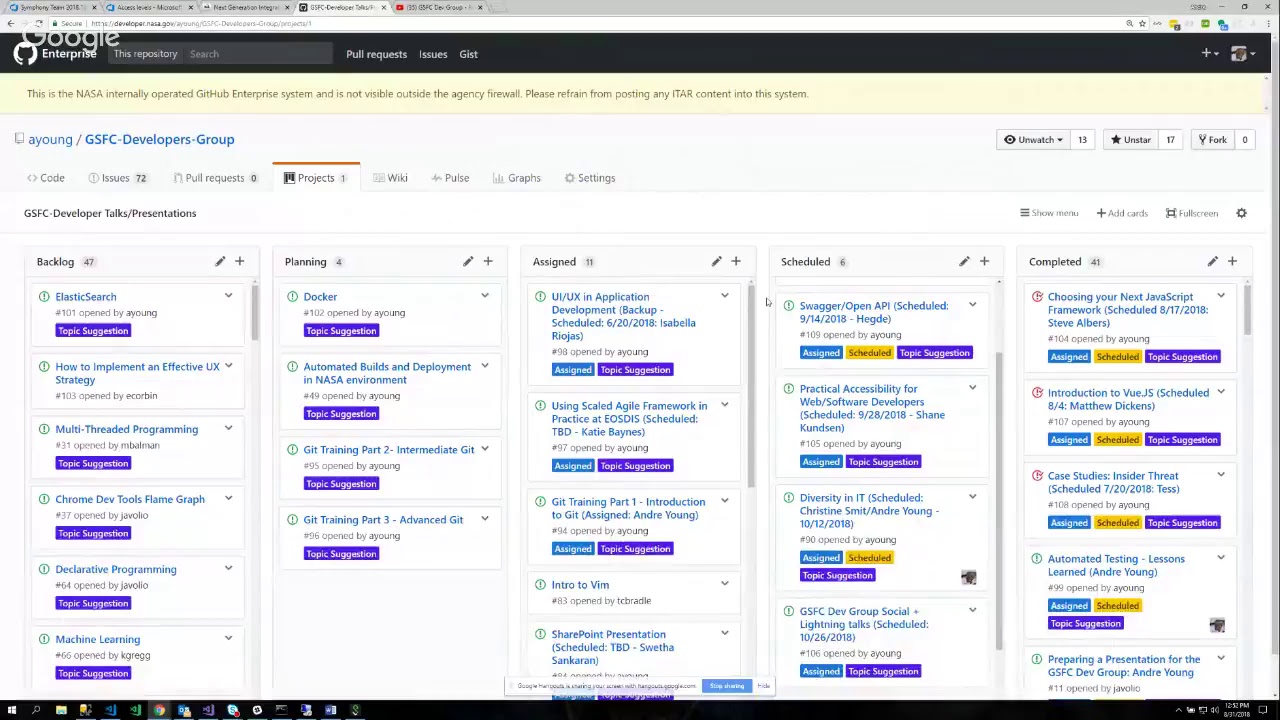Click the GitHub Enterprise octocat logo

25,54
